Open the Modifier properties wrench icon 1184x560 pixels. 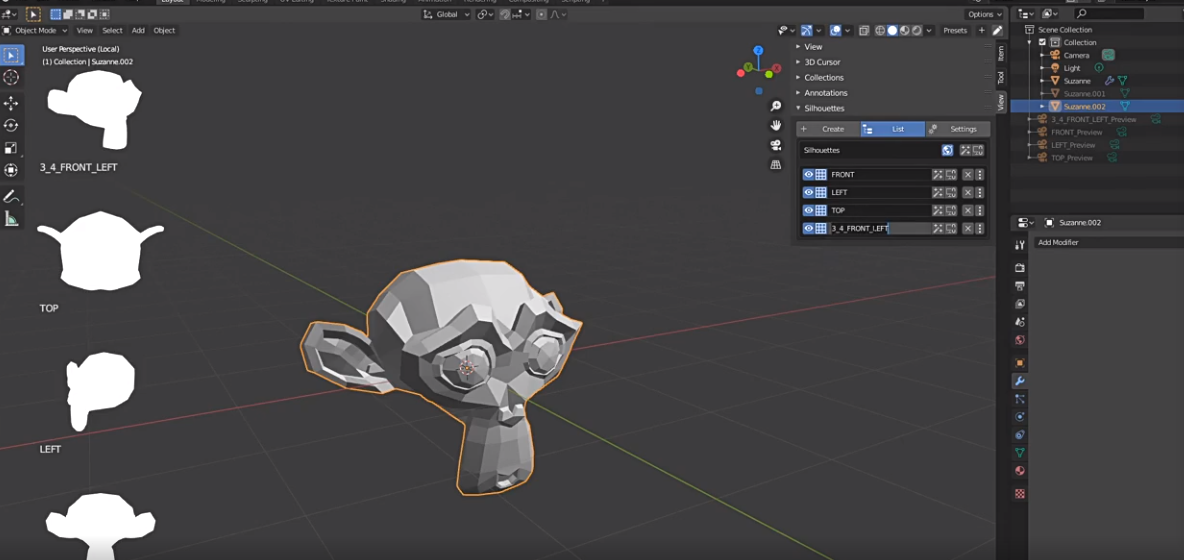point(1020,381)
